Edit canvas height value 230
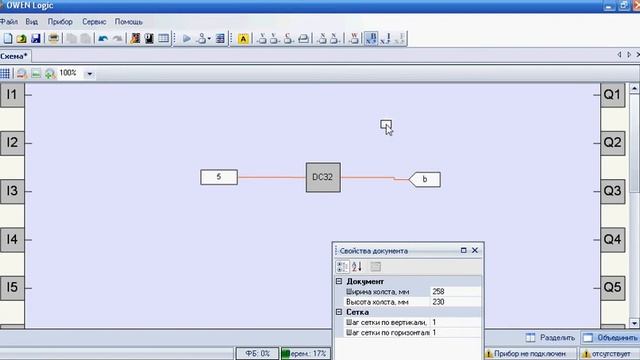 pos(456,302)
